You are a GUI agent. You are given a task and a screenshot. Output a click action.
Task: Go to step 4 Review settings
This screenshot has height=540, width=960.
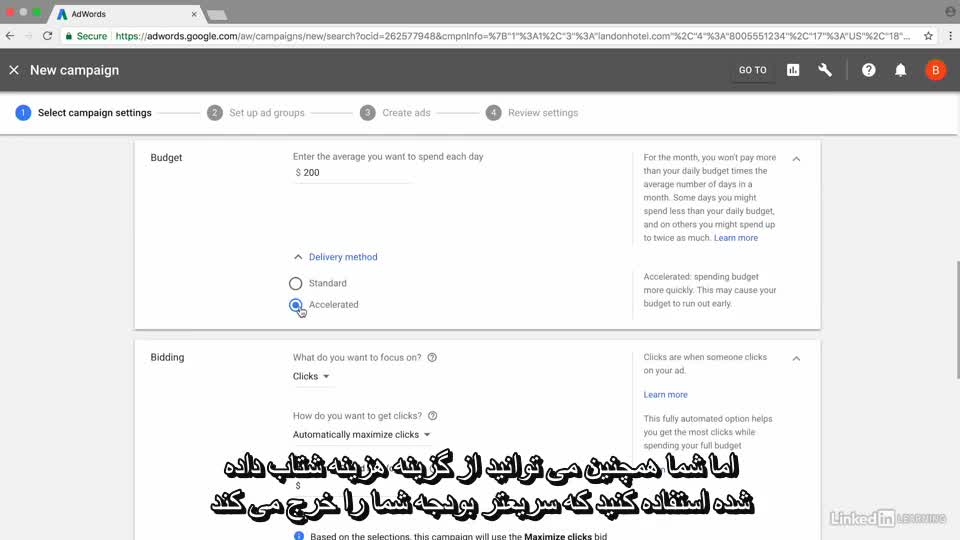(531, 113)
